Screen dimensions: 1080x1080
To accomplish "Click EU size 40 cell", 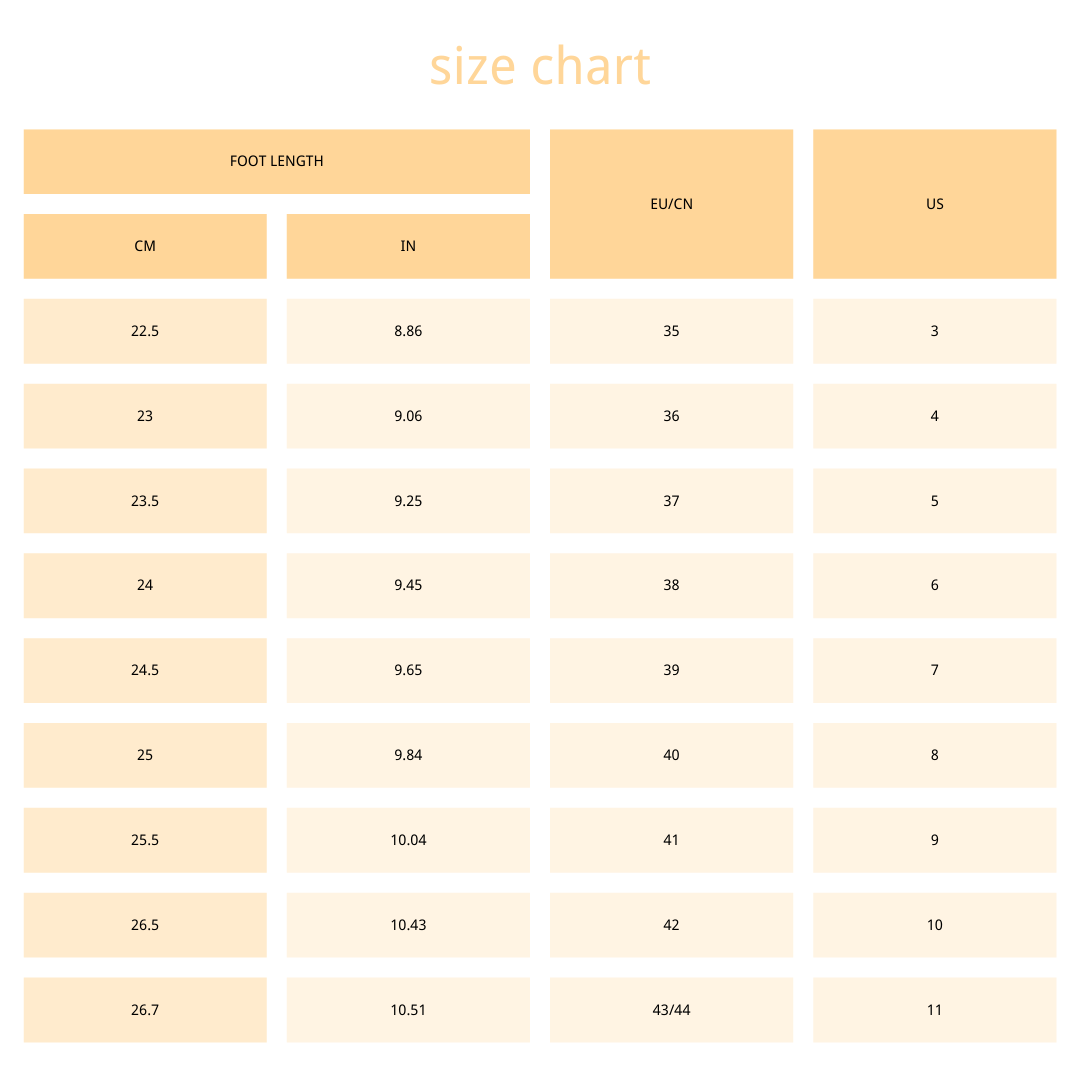I will pos(672,755).
